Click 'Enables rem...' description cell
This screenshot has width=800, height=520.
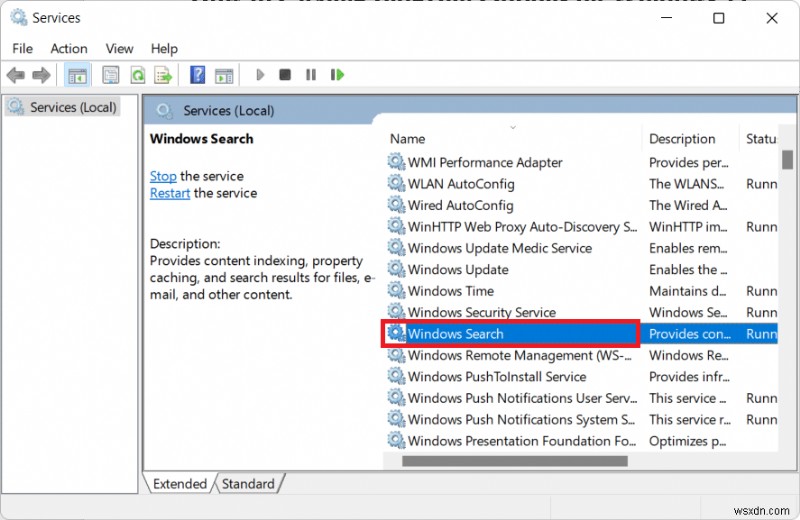coord(688,248)
